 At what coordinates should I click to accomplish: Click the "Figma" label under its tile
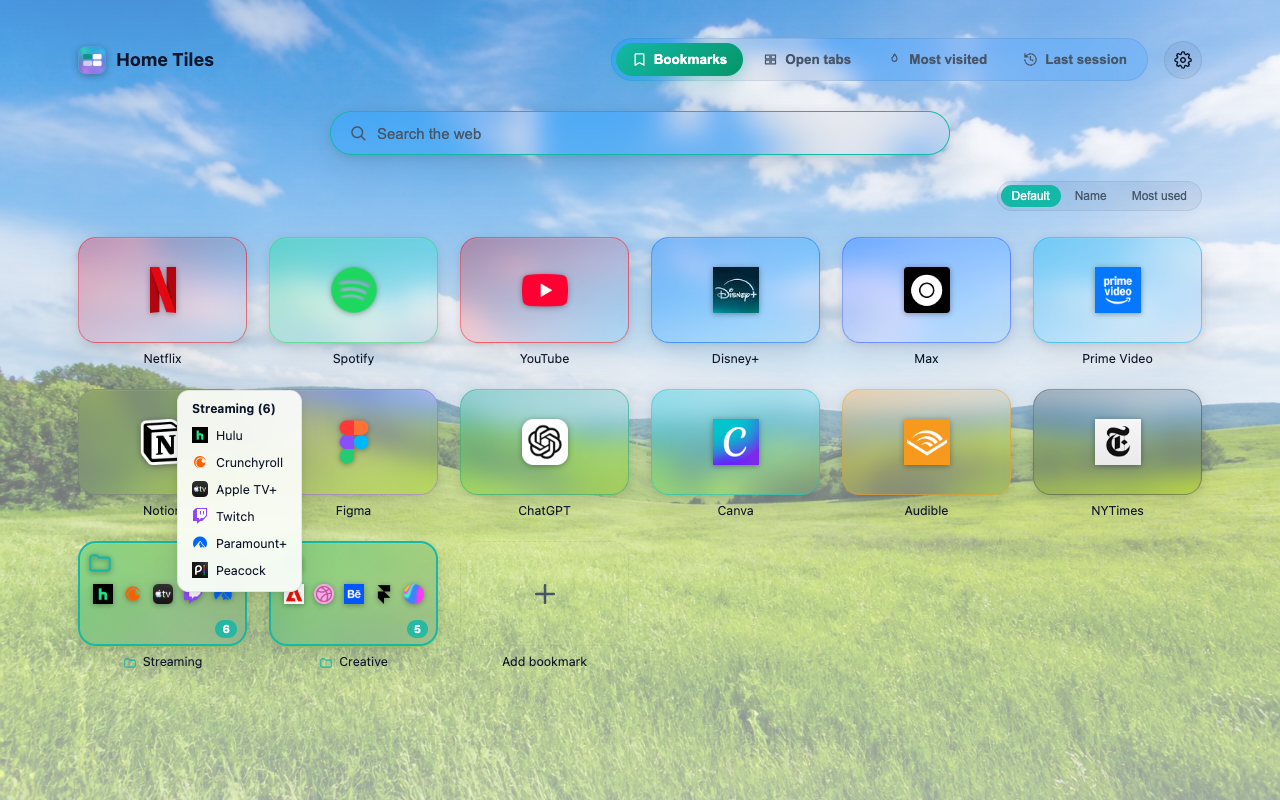[353, 511]
